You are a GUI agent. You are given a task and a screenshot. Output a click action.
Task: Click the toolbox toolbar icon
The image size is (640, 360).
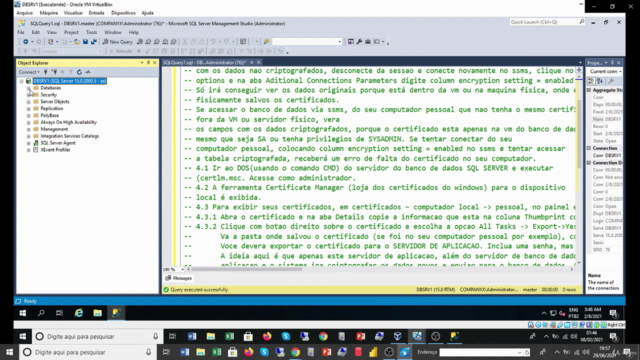click(368, 42)
